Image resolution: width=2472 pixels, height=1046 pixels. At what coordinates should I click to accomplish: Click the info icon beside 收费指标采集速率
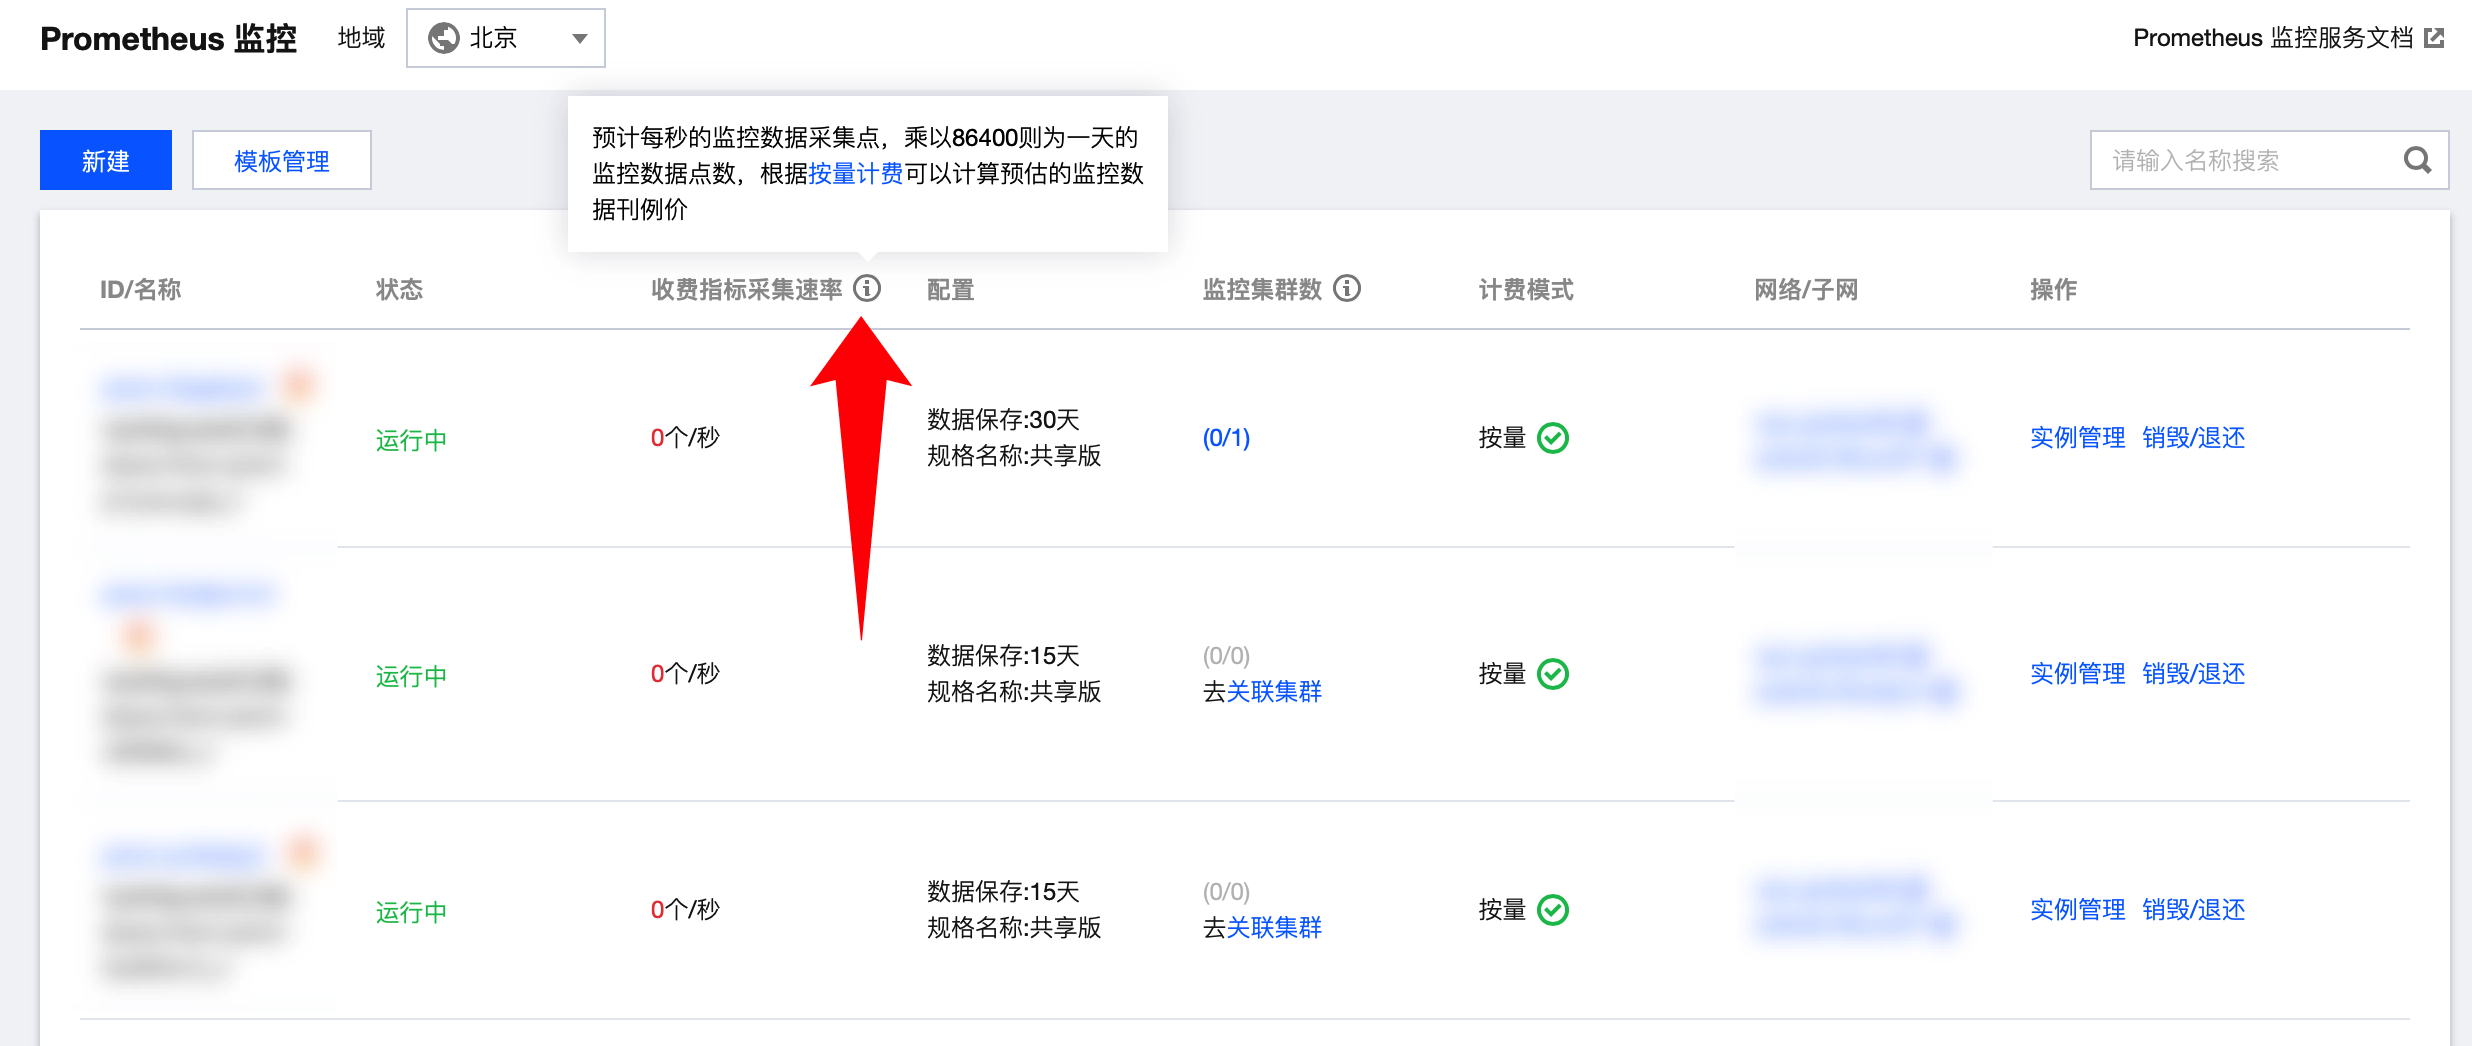[x=867, y=289]
